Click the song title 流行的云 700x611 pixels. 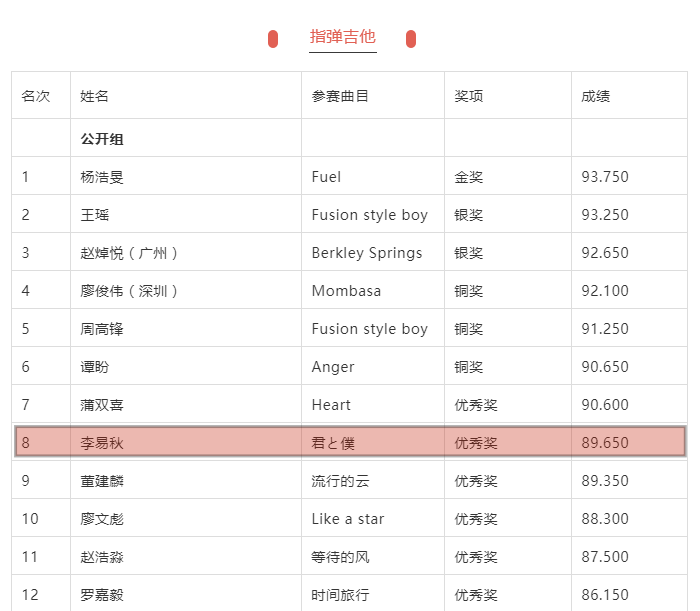coord(340,481)
